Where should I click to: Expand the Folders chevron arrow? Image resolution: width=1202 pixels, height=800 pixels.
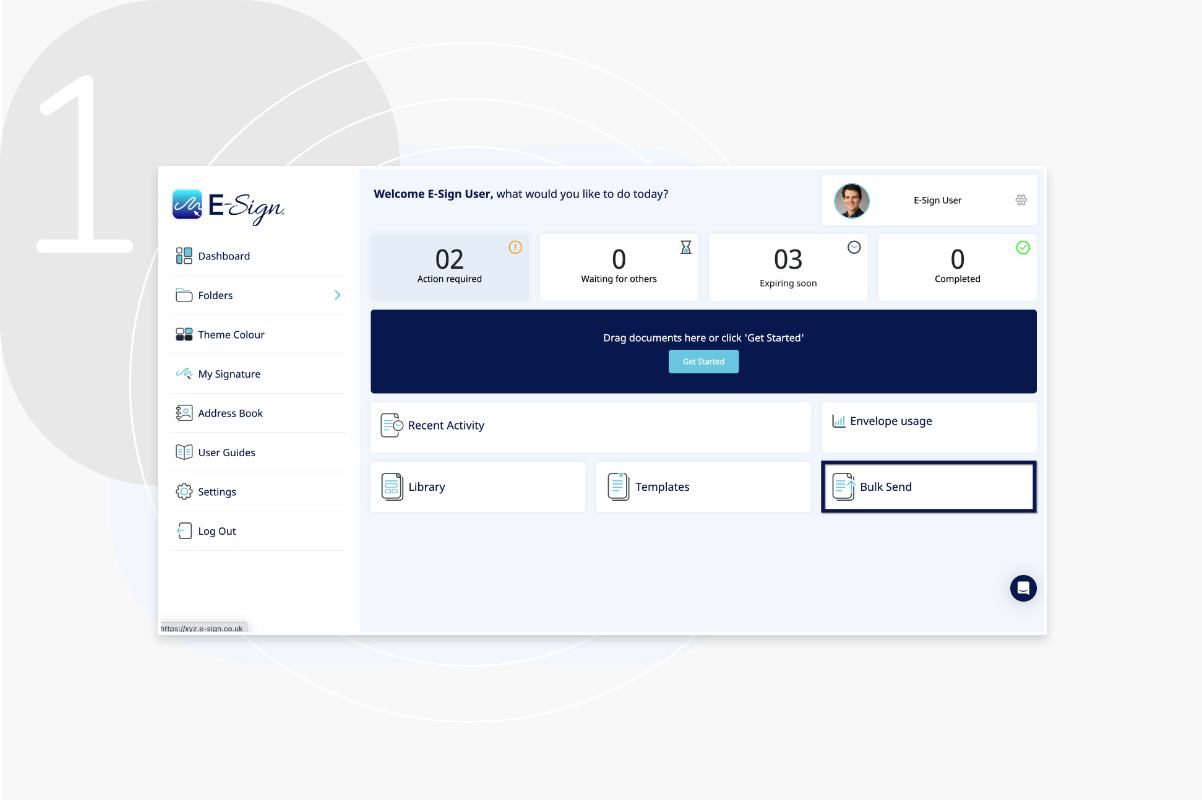337,295
